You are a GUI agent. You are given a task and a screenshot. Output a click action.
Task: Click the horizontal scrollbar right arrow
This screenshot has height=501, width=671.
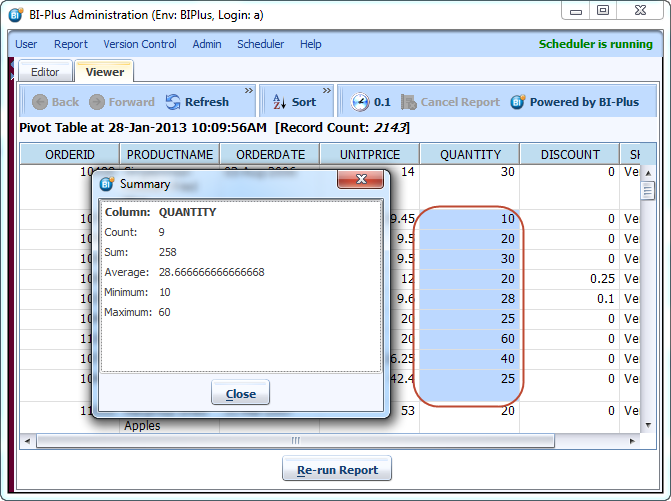(x=633, y=440)
